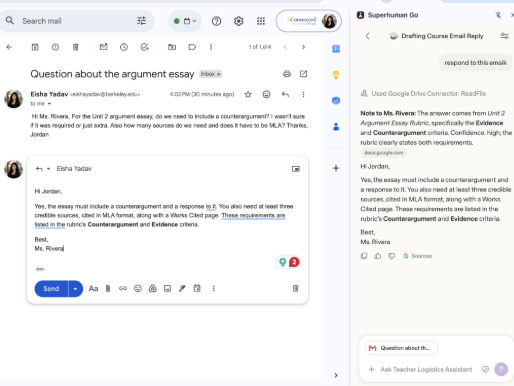Expand recipient details next to 'to me'
Viewport: 514px width, 386px height.
click(x=49, y=104)
